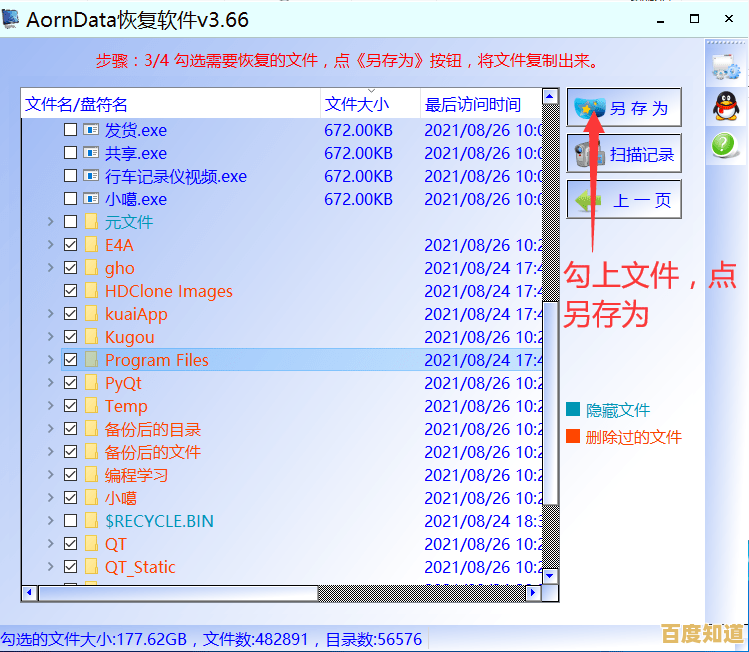Open the green help question mark icon

[725, 145]
